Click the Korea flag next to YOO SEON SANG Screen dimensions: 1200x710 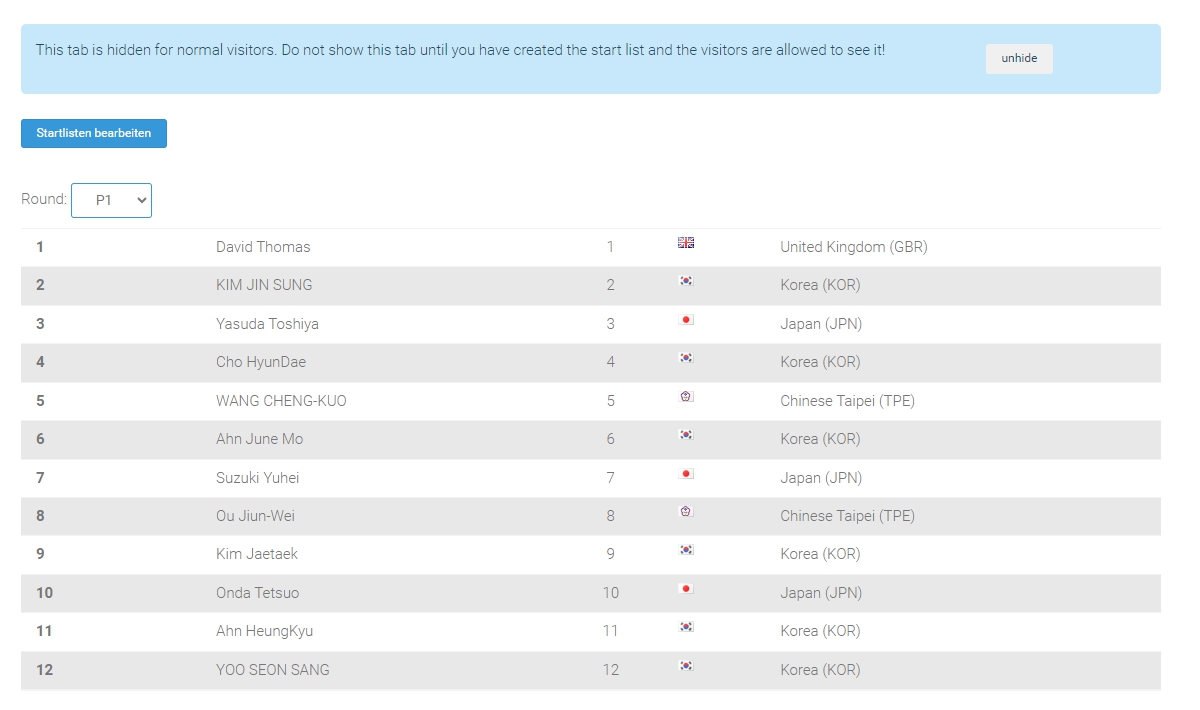(x=686, y=666)
